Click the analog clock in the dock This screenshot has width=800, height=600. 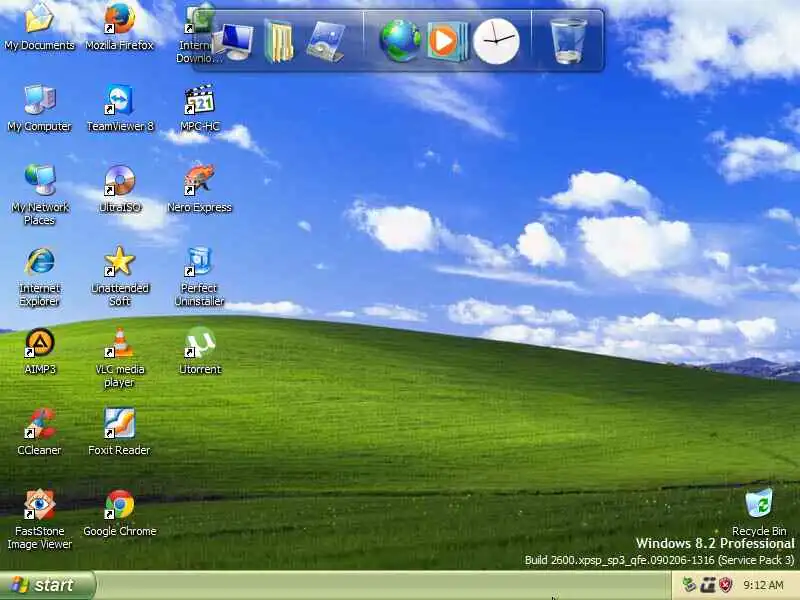point(496,41)
